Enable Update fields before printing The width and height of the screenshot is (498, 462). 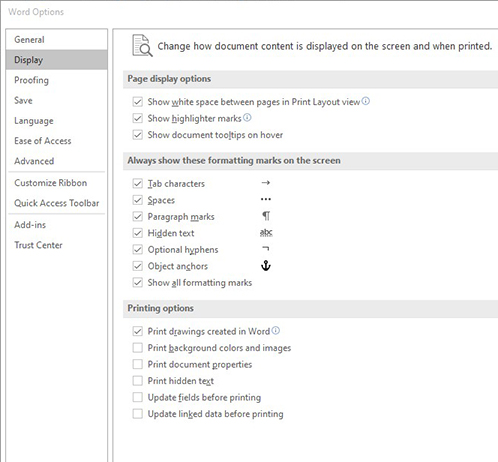click(138, 397)
